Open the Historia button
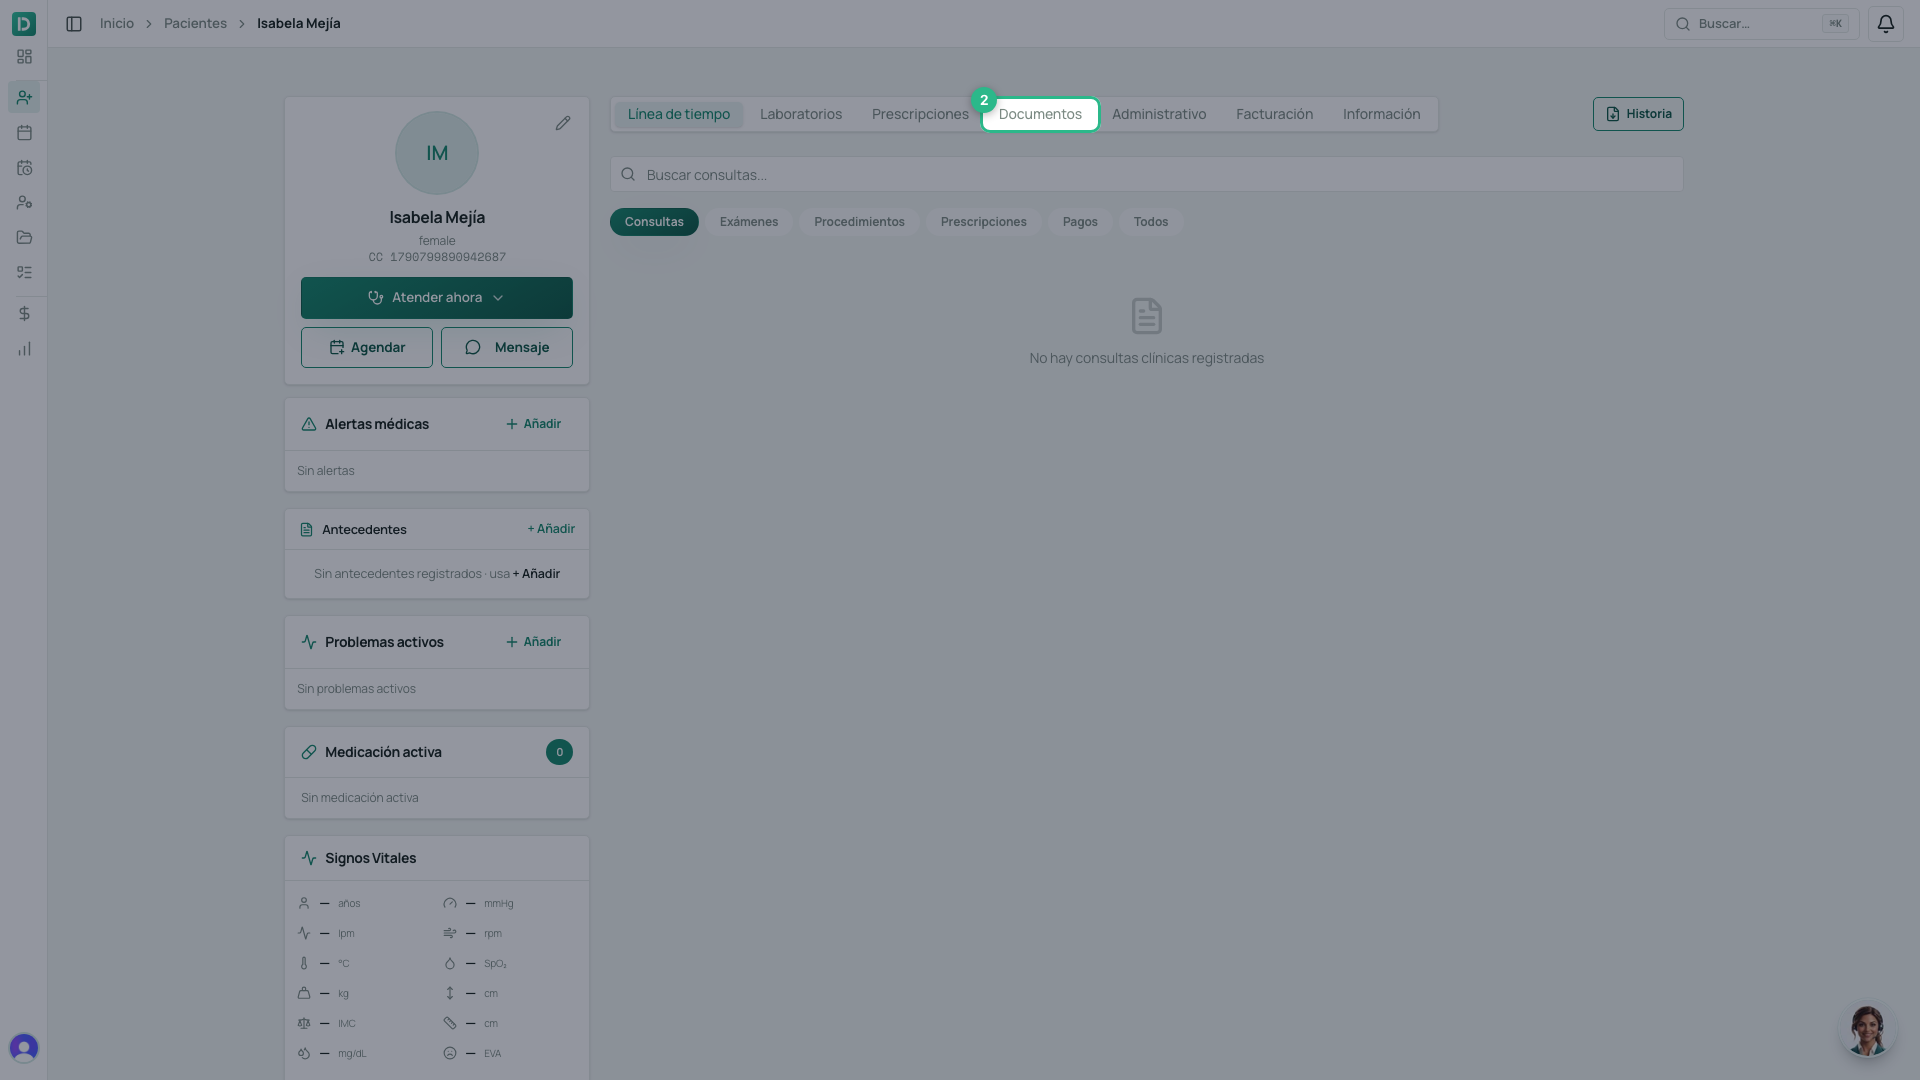This screenshot has height=1080, width=1920. point(1638,114)
